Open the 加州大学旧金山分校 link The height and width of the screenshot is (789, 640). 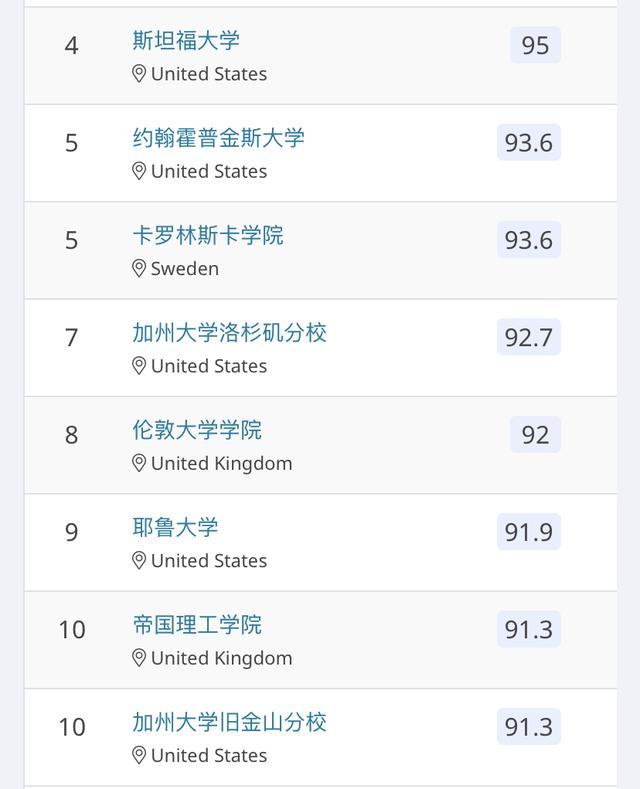pyautogui.click(x=229, y=722)
